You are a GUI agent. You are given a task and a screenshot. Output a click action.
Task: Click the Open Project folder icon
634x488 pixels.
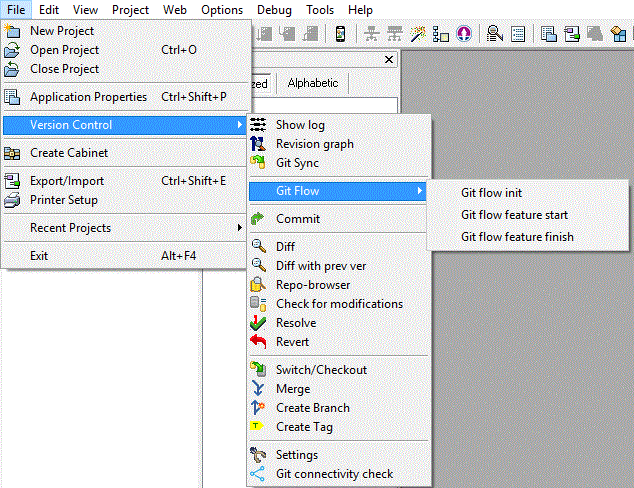tap(12, 50)
